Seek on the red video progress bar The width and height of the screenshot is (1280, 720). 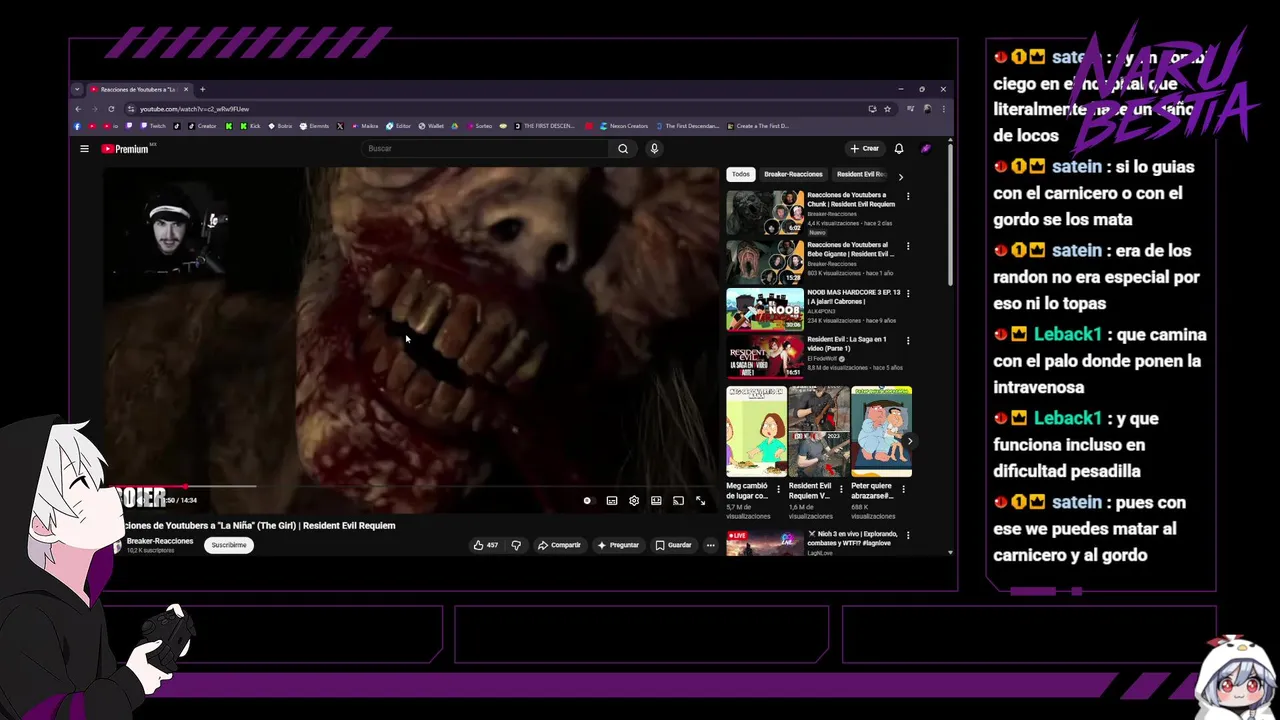click(410, 487)
